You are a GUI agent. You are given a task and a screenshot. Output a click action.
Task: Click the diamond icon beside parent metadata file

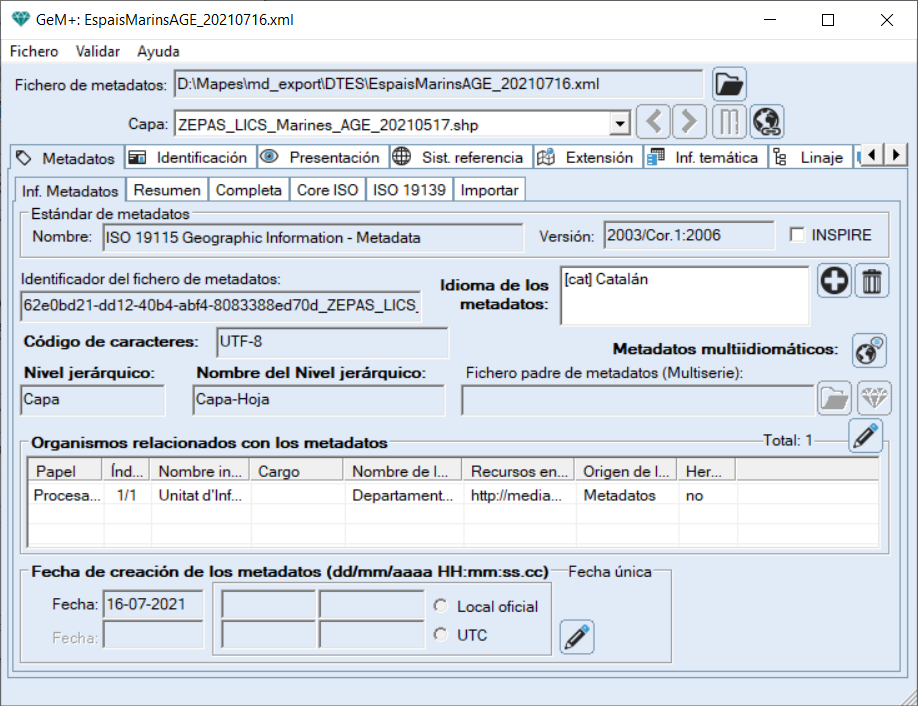(x=874, y=398)
